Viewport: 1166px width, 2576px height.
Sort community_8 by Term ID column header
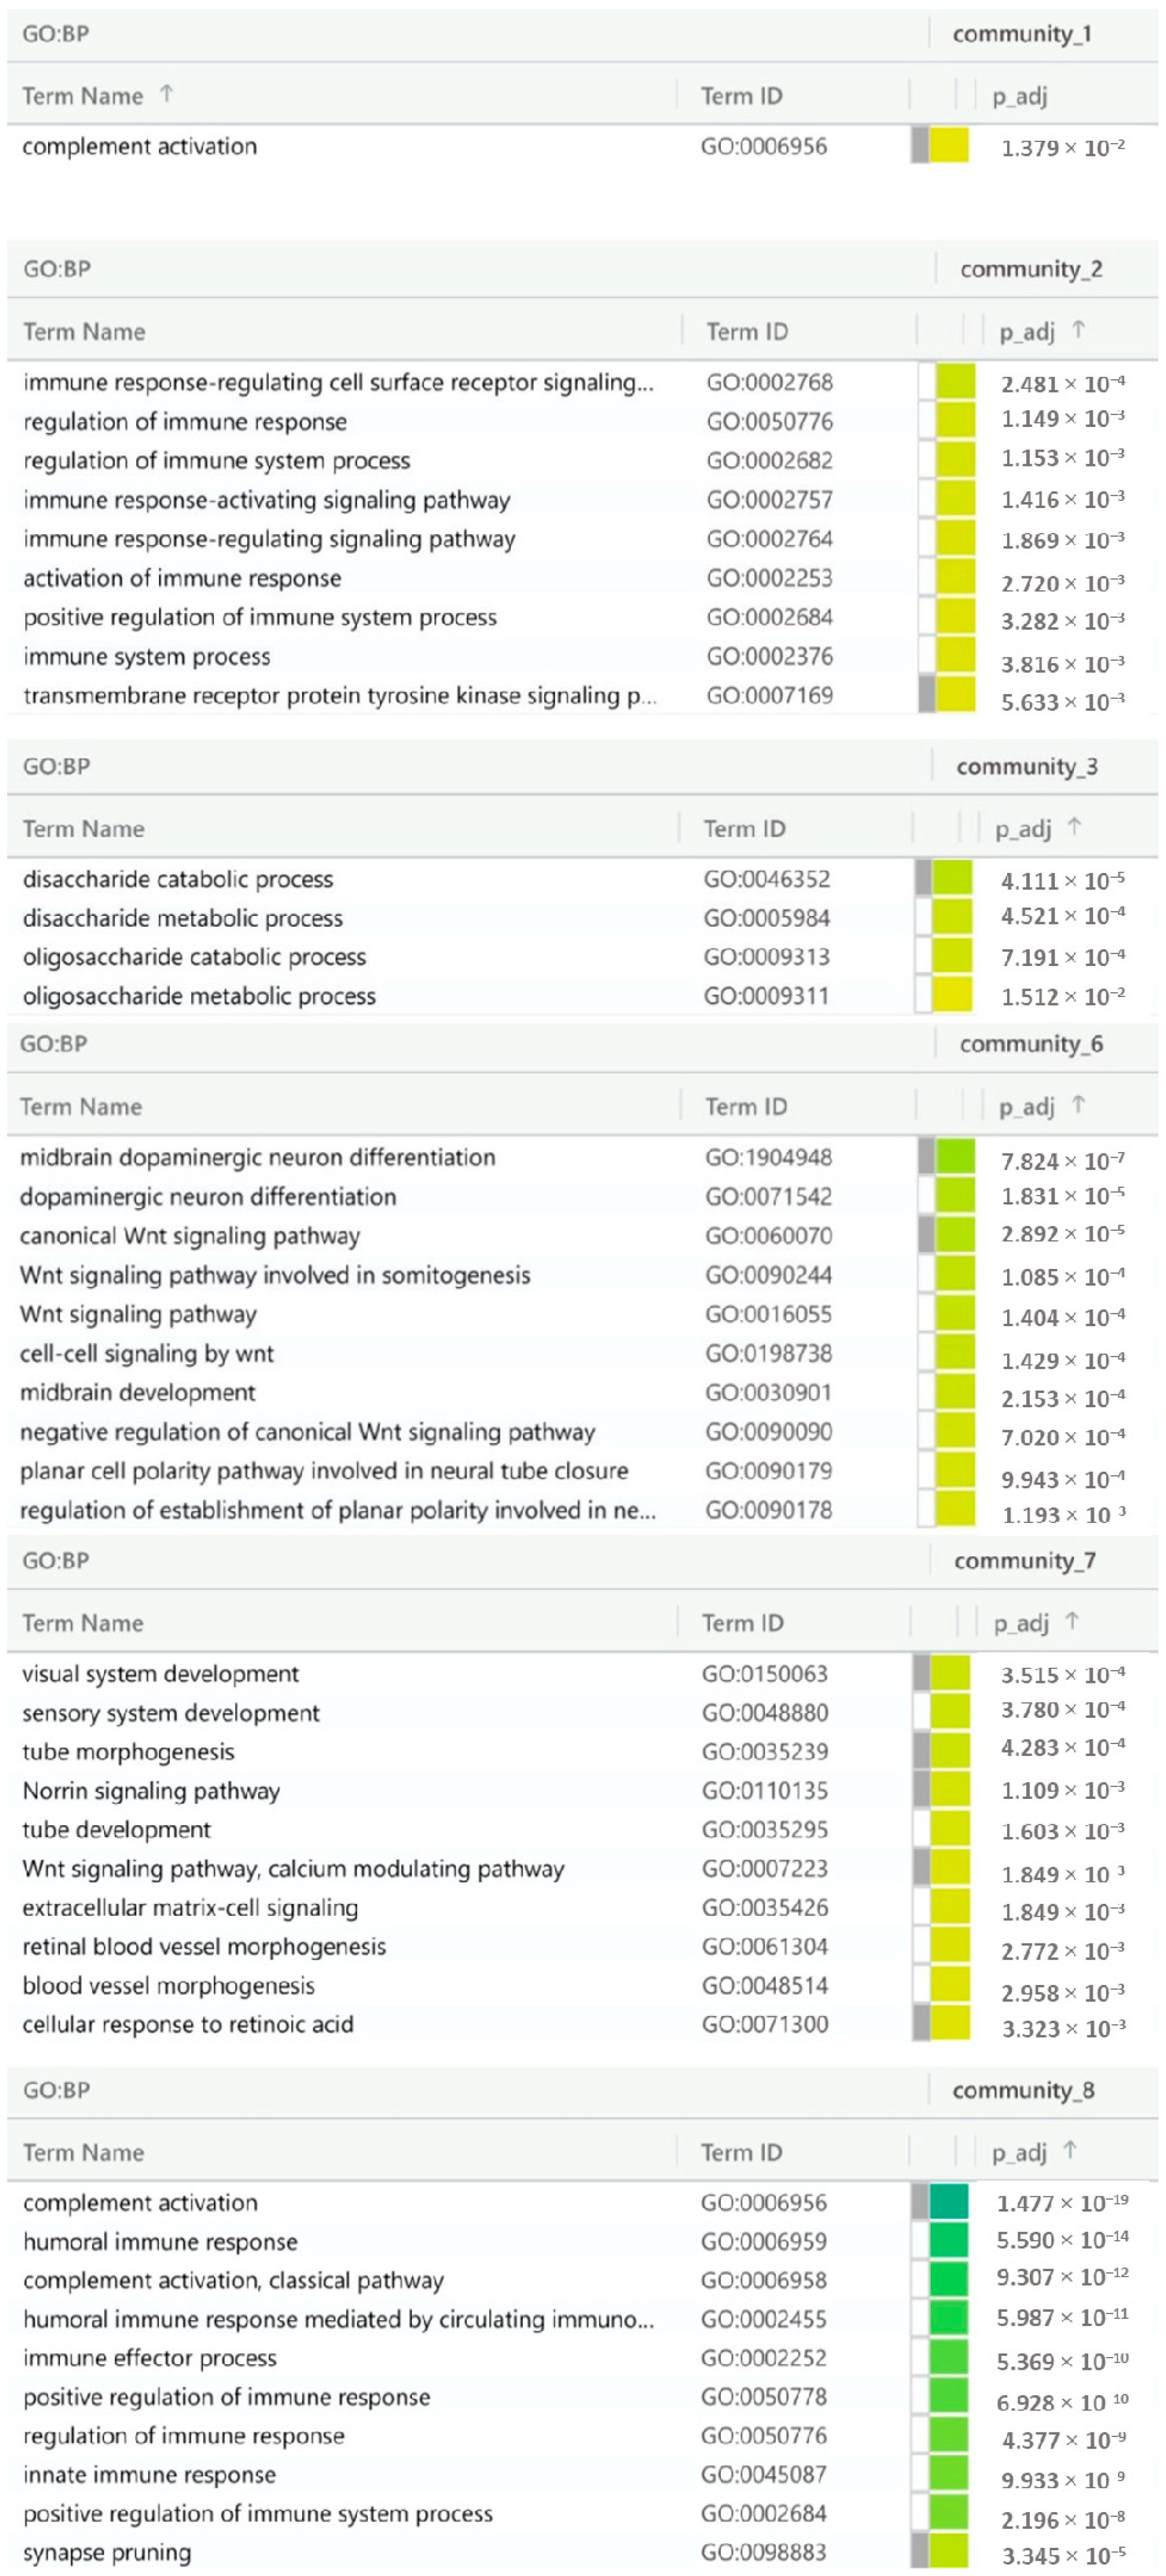click(x=741, y=2152)
